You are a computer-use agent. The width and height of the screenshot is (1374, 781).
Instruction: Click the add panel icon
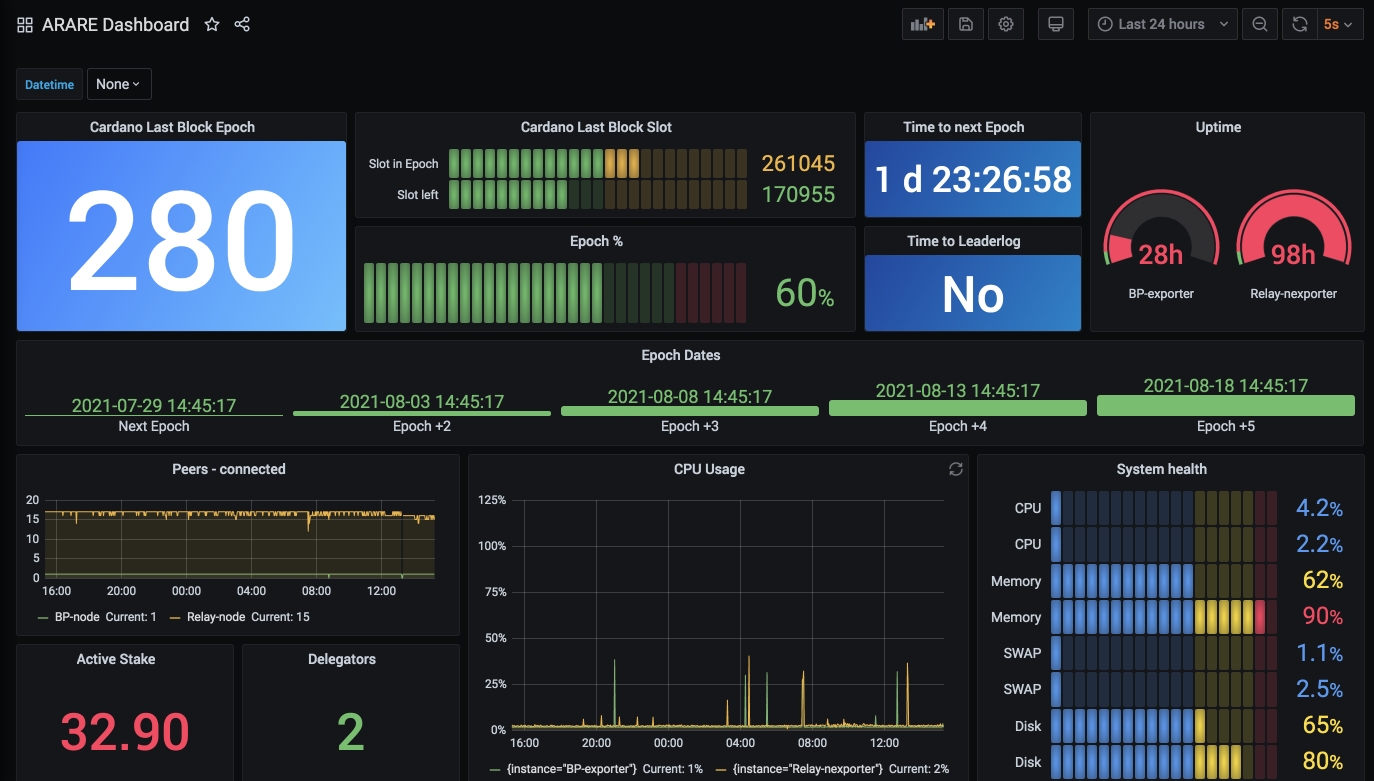[921, 23]
